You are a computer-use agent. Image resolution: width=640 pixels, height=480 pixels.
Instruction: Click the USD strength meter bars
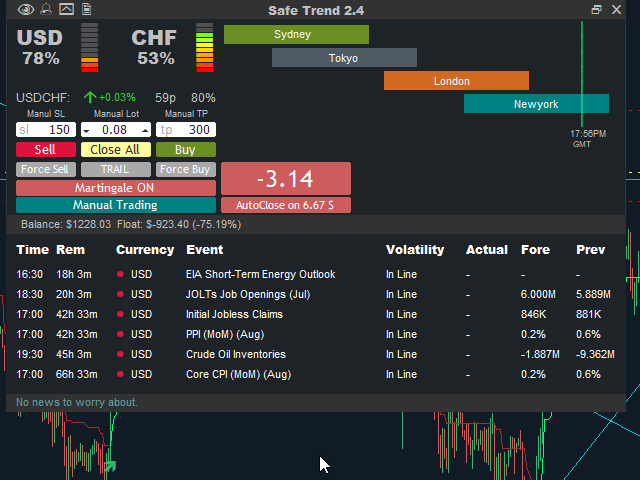pos(89,47)
